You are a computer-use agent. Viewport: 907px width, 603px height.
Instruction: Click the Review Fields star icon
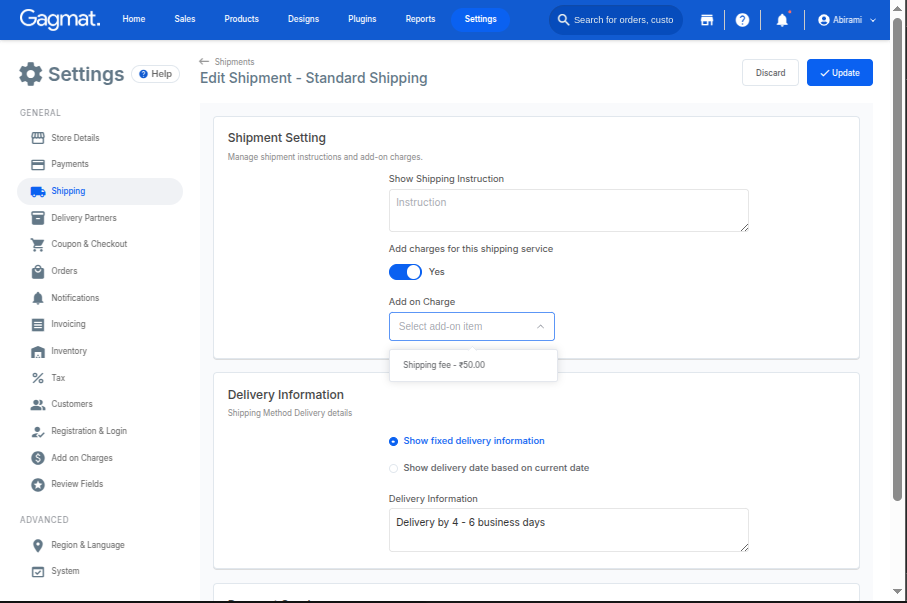[38, 484]
